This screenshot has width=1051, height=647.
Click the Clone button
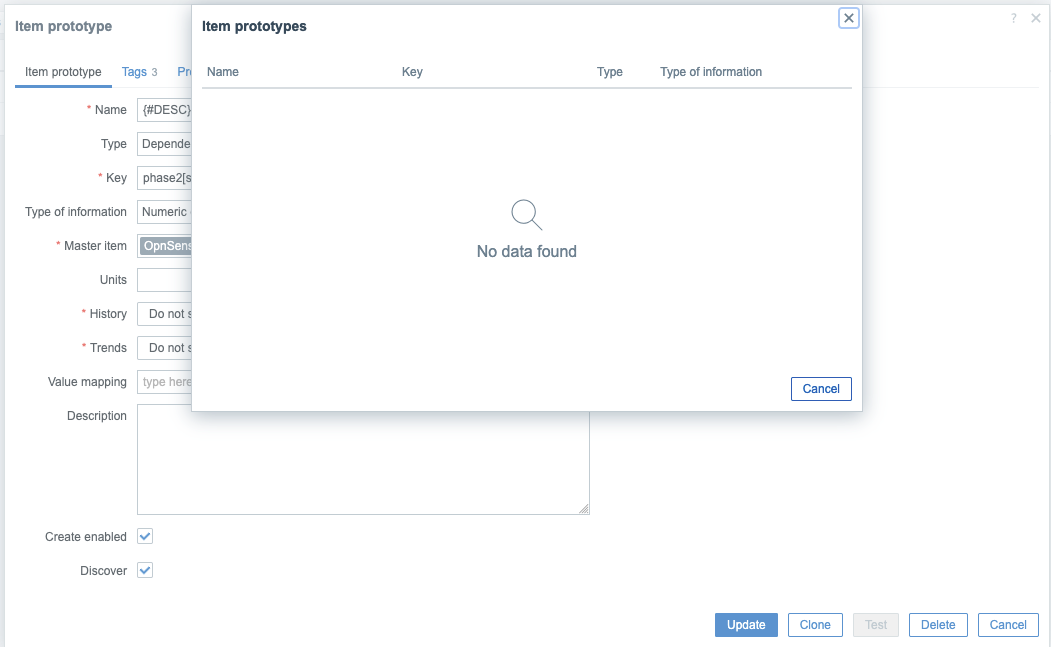815,625
